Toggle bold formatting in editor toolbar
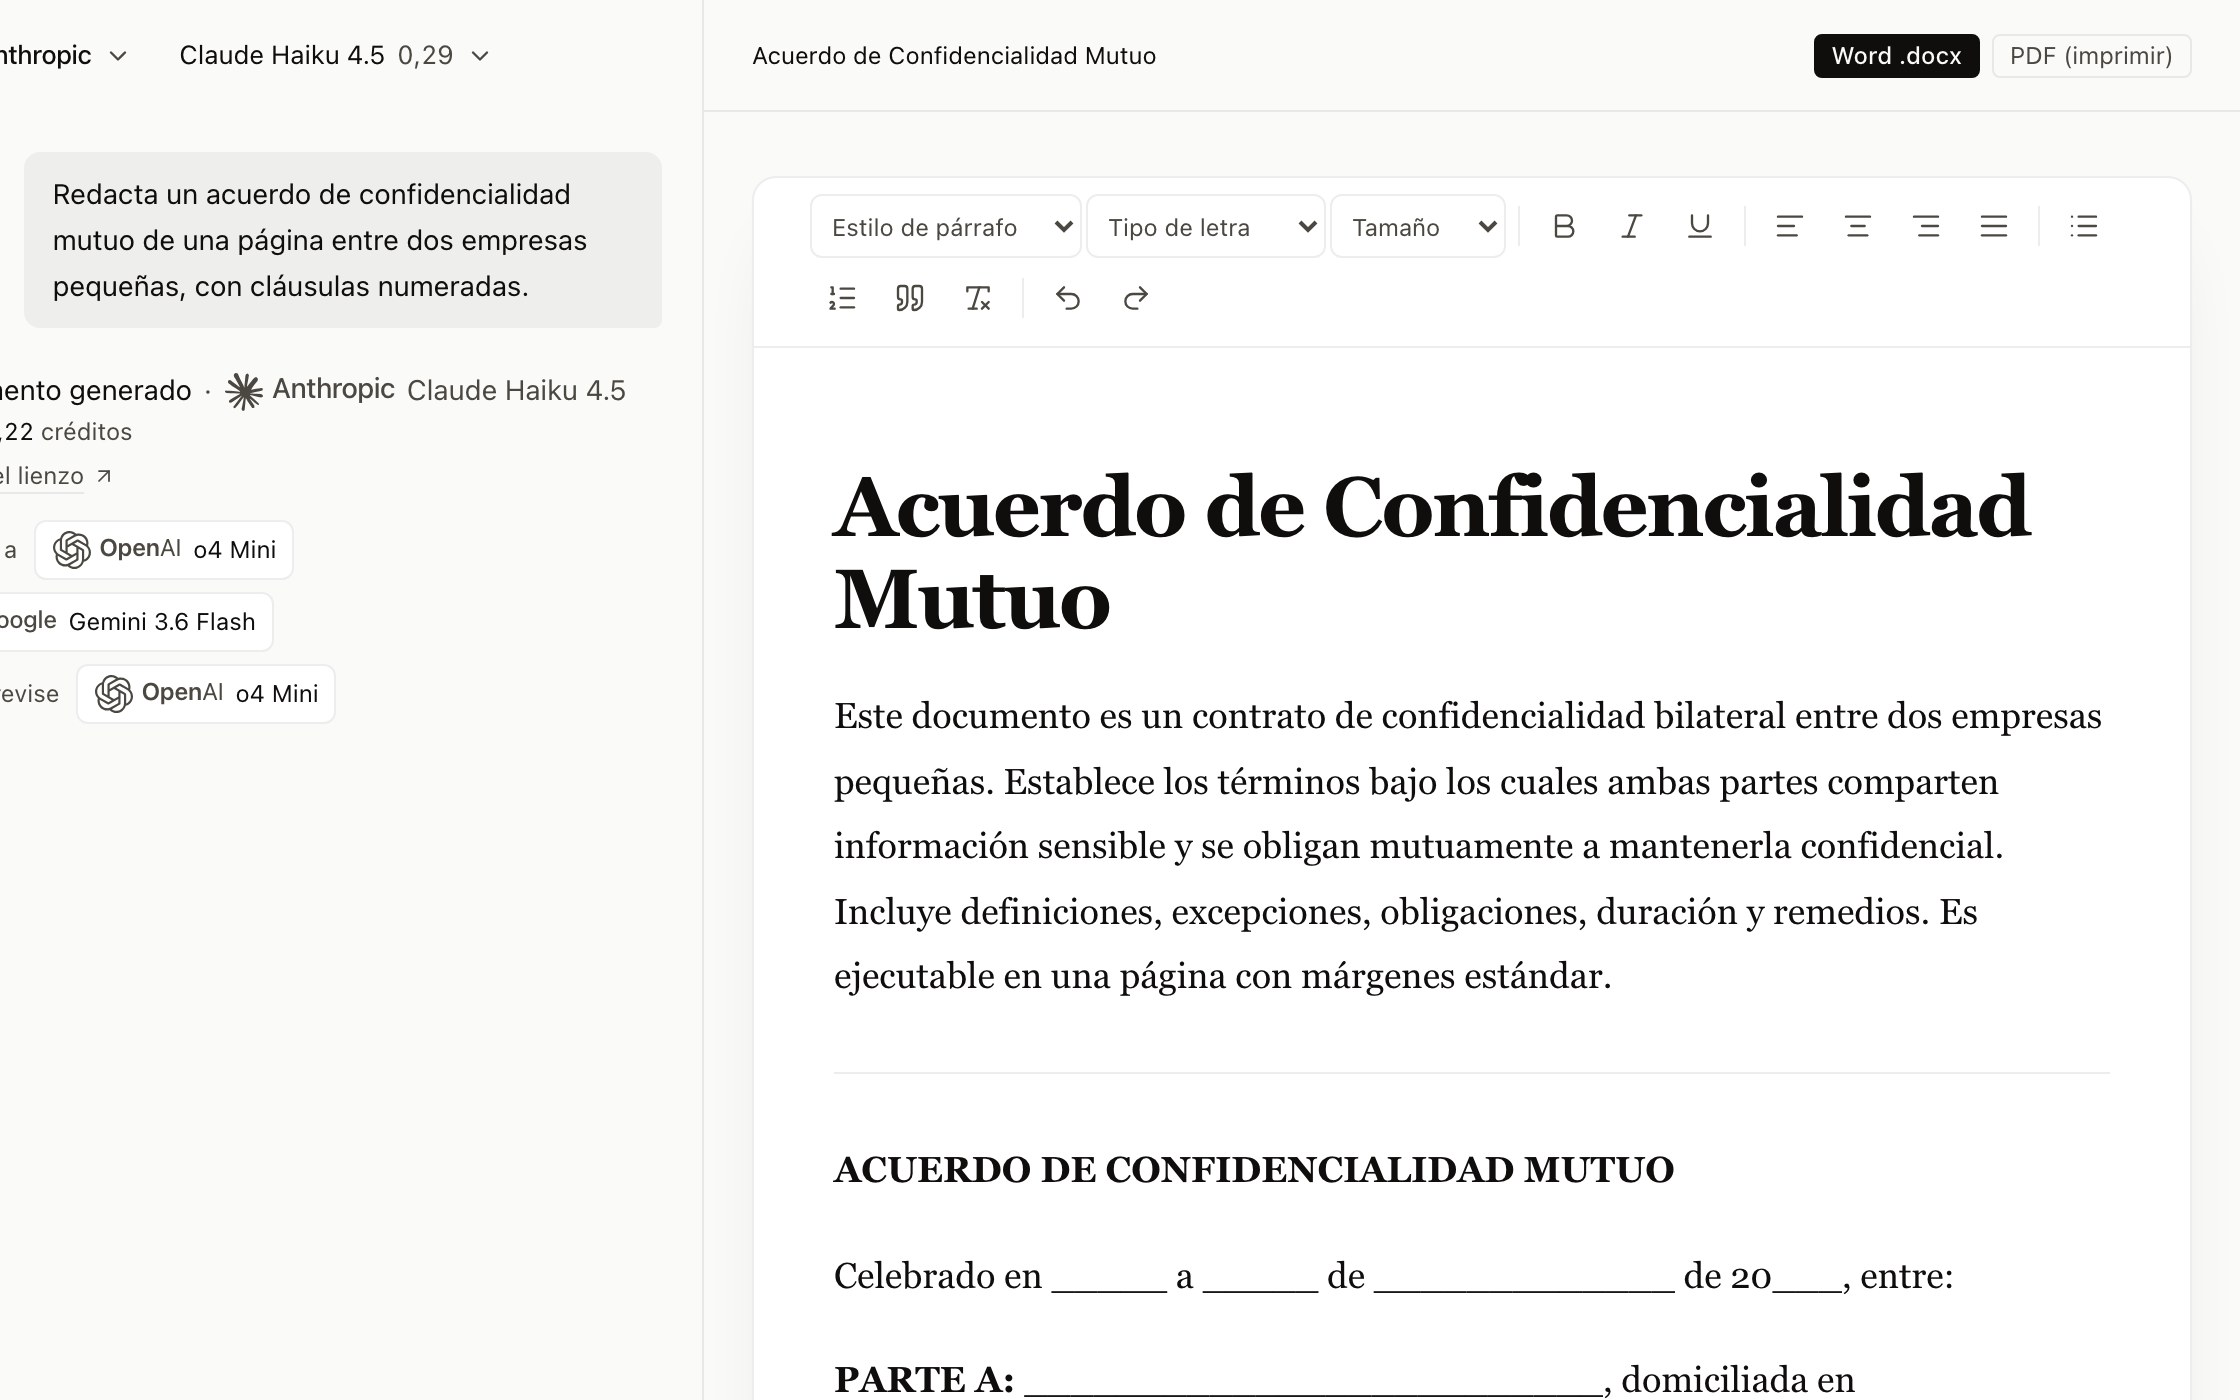 (1564, 227)
